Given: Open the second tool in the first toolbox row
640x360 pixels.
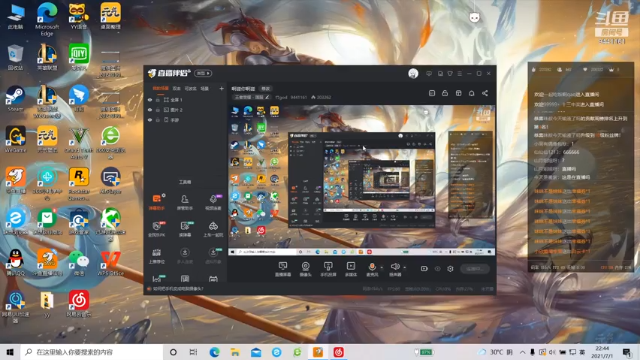Looking at the screenshot, I should [184, 202].
